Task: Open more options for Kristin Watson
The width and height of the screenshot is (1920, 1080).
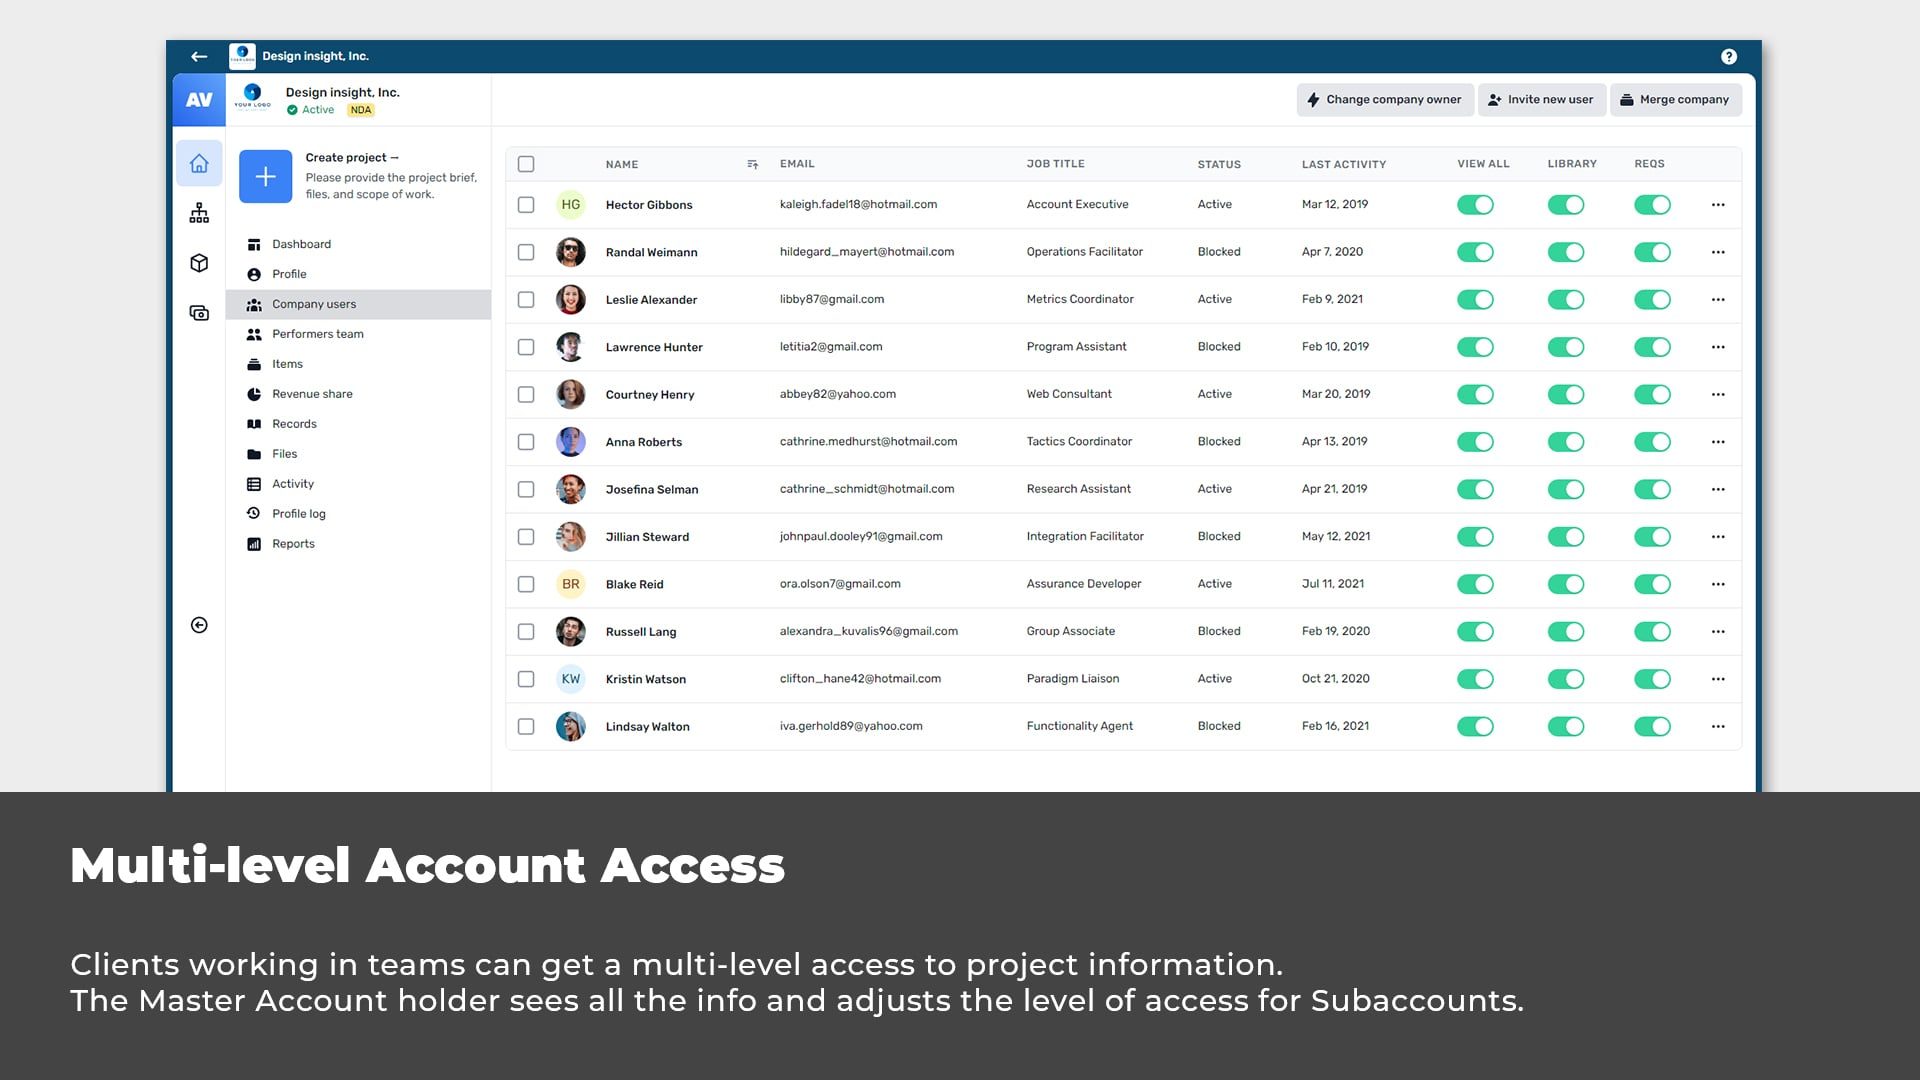Action: [x=1718, y=679]
